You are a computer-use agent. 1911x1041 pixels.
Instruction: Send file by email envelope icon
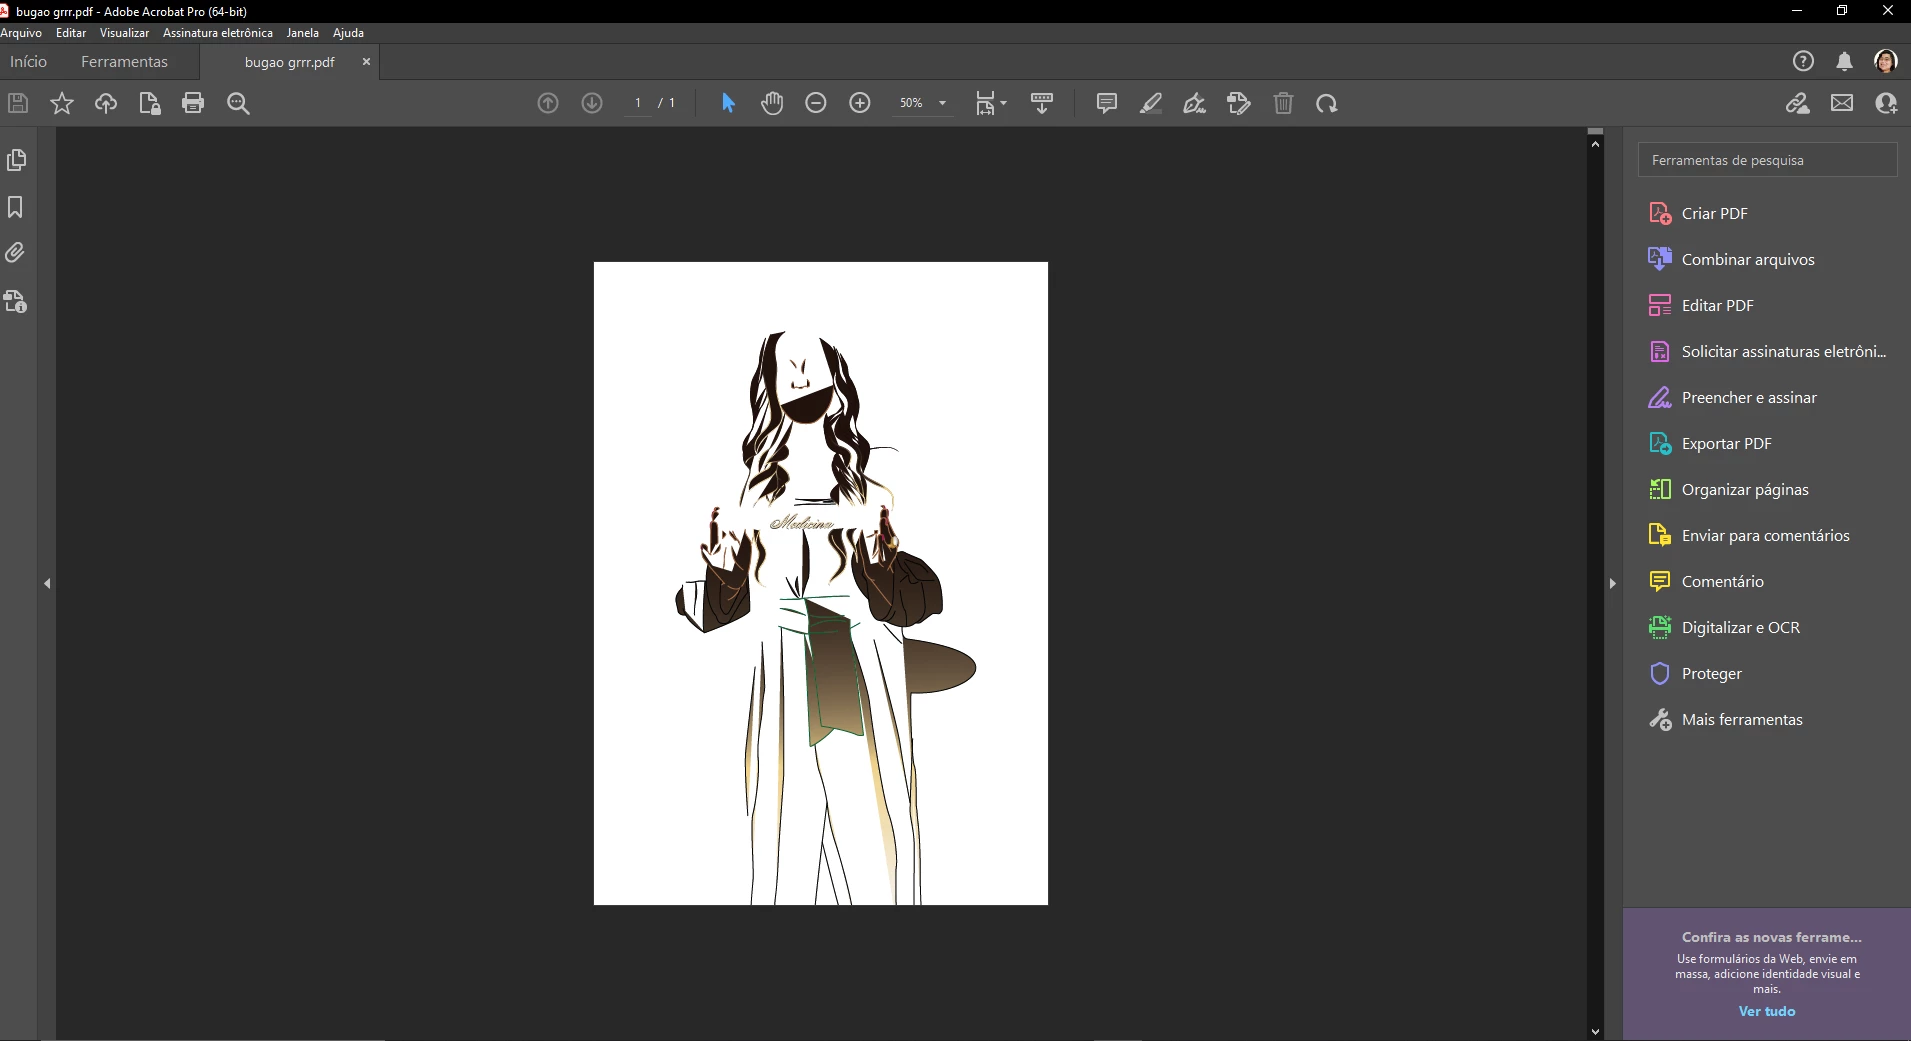point(1842,103)
